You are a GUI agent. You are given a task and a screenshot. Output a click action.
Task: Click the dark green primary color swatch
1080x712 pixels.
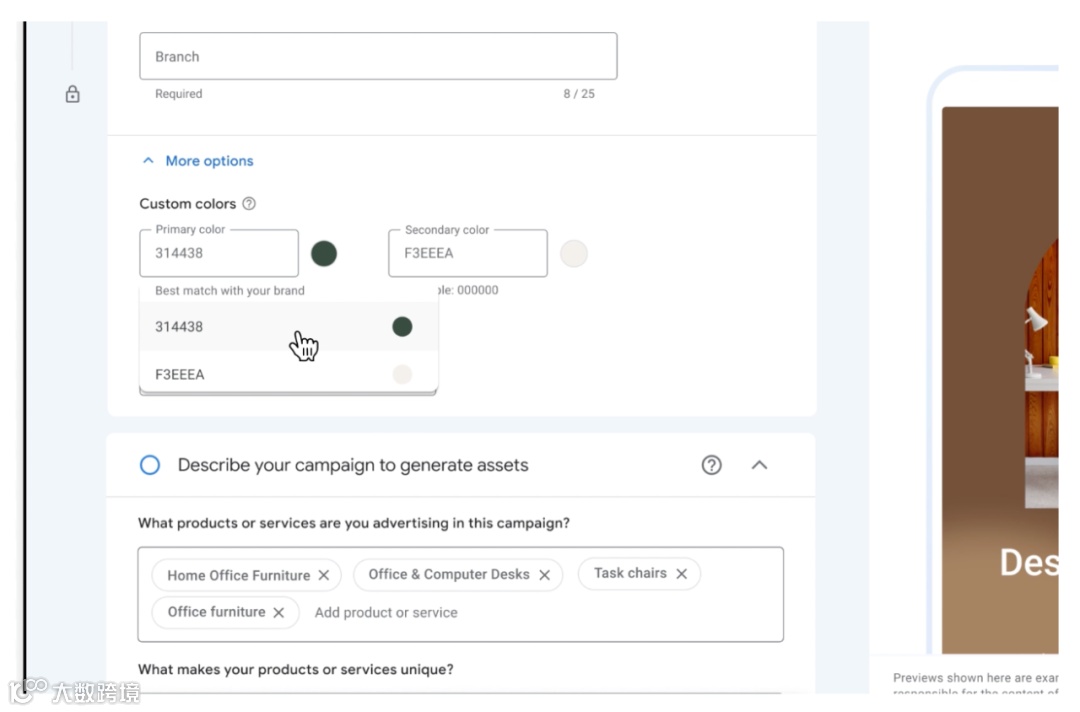[x=324, y=254]
